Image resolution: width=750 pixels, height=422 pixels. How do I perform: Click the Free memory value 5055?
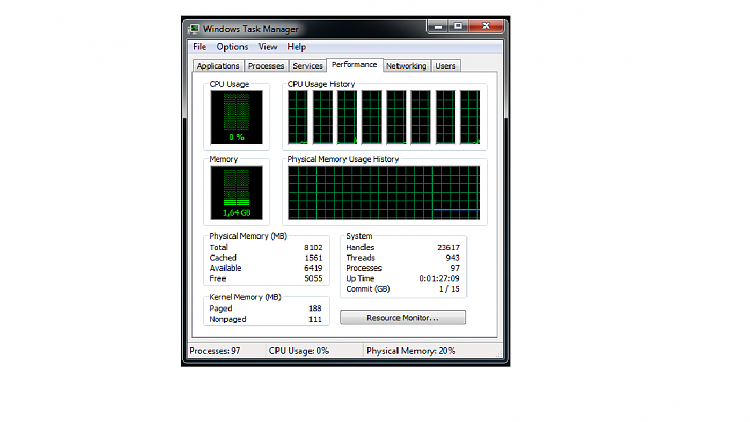(313, 278)
